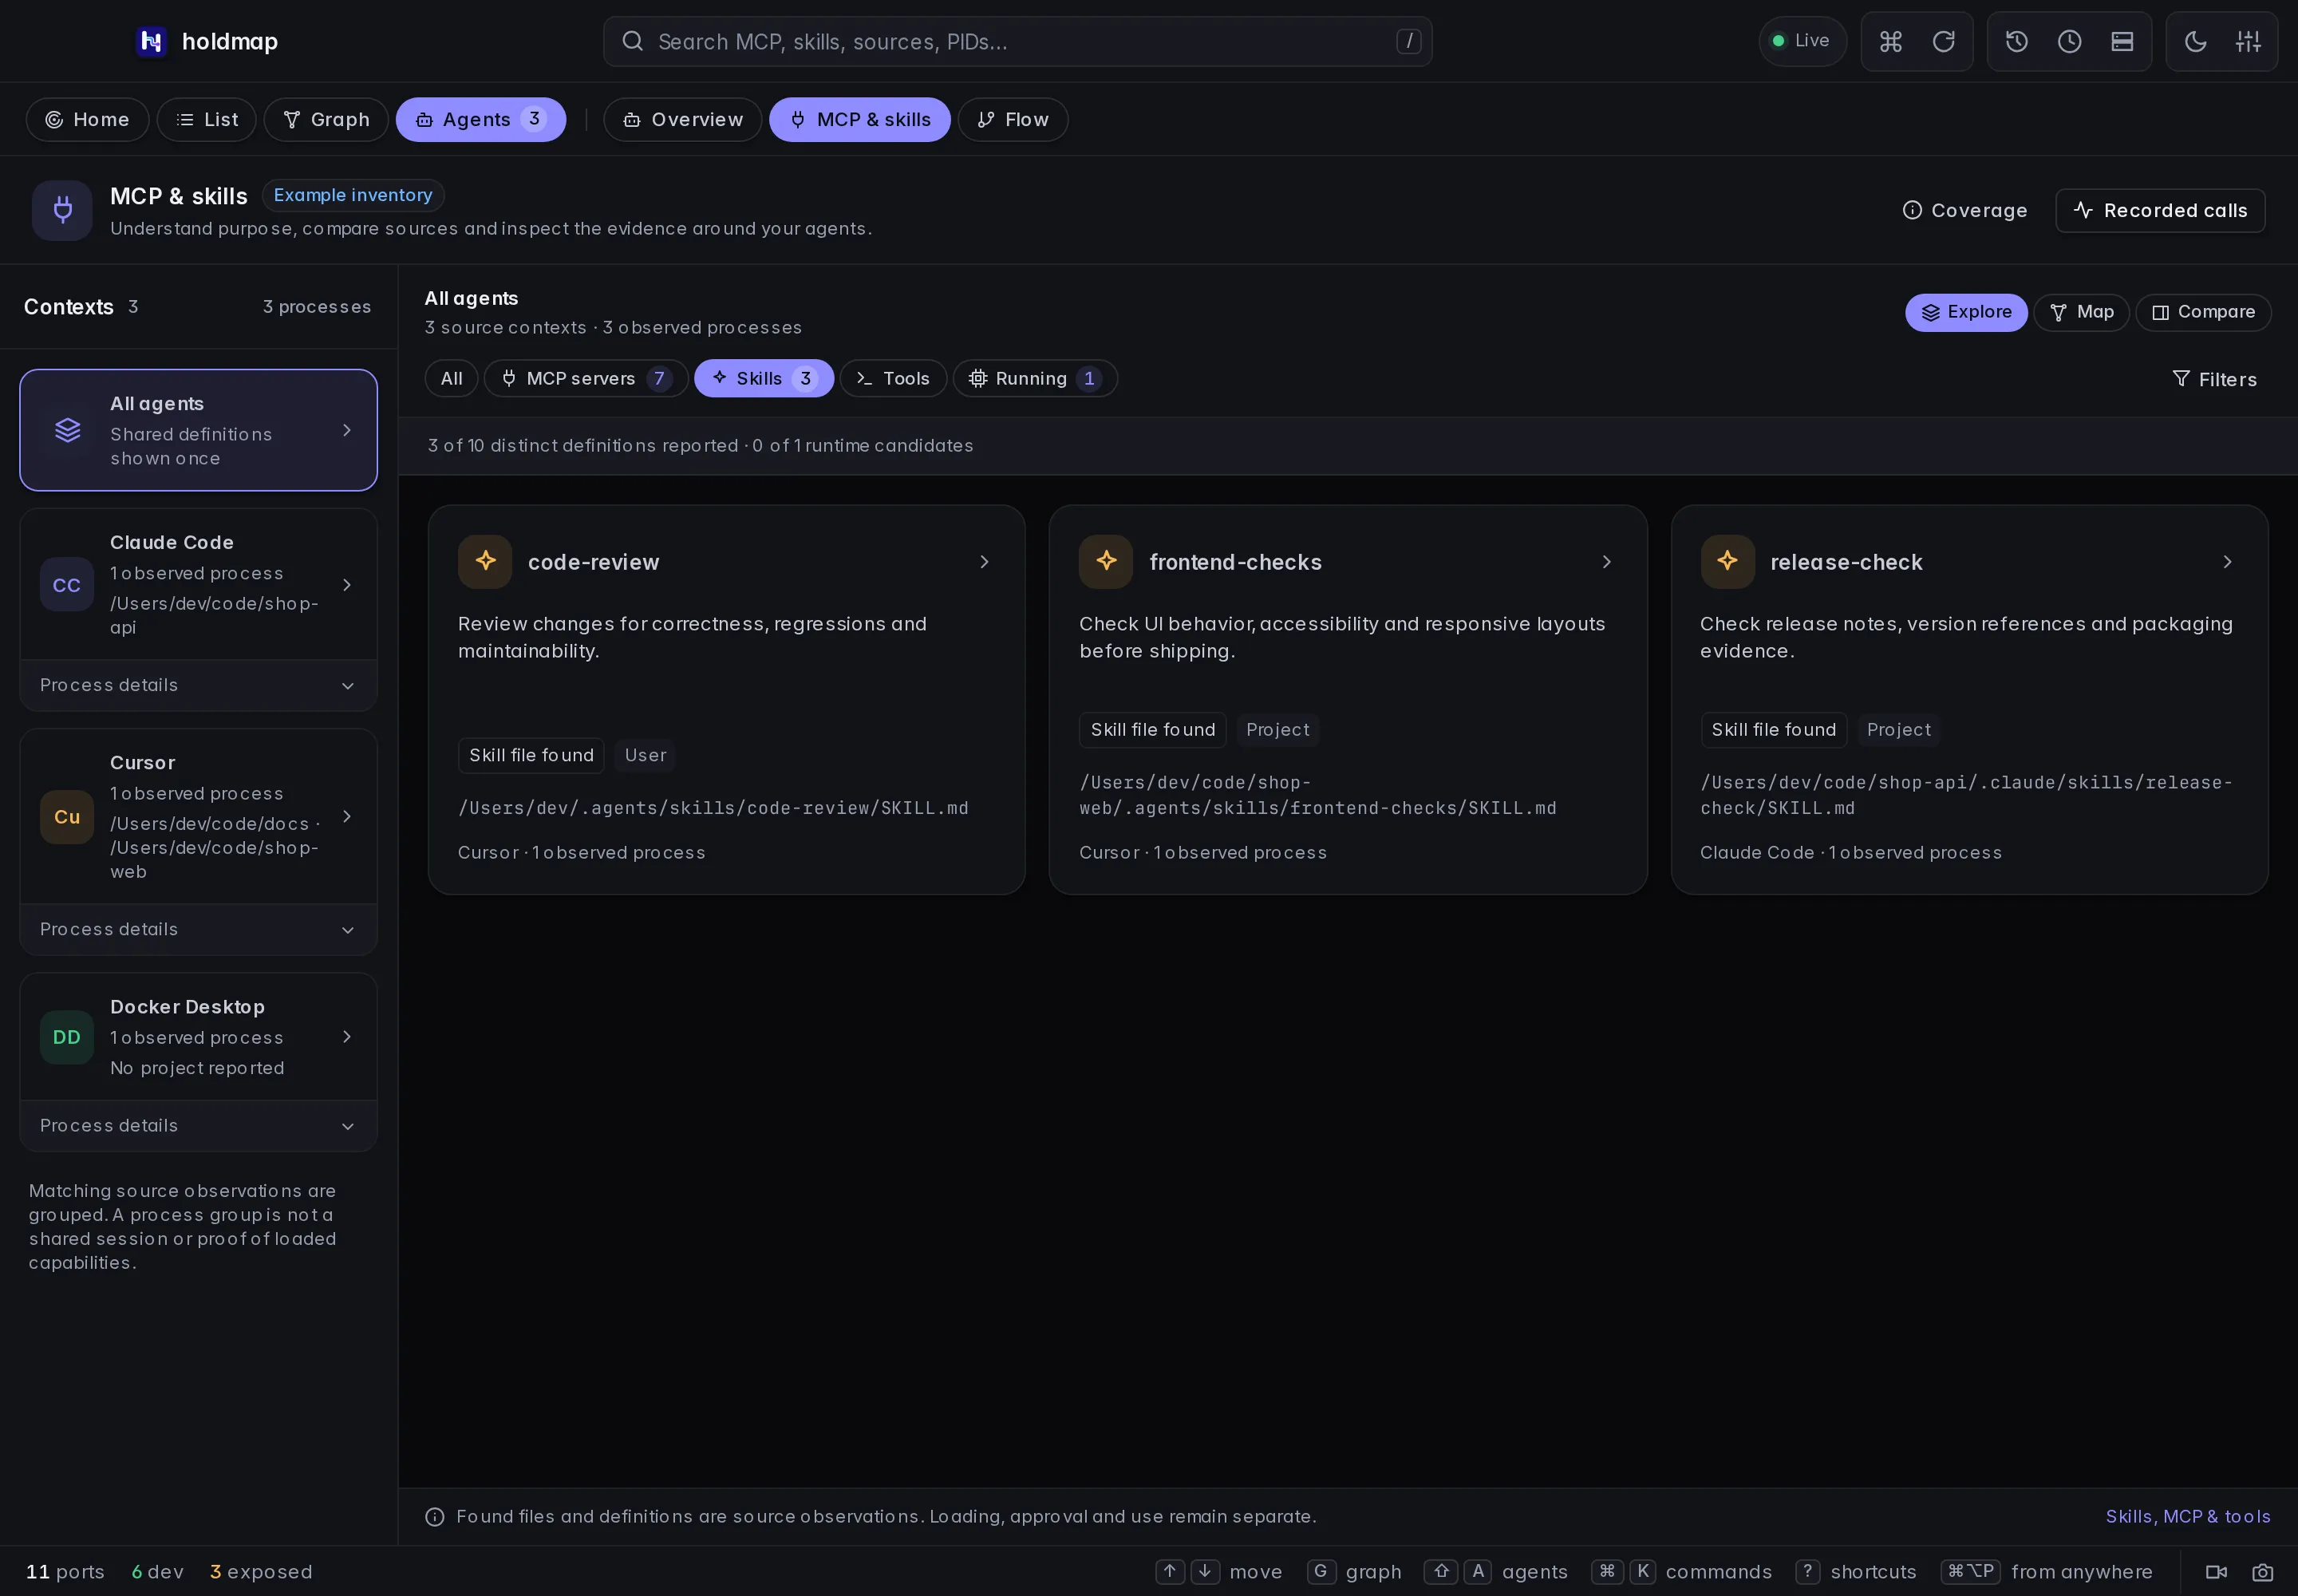Click the layers icon in All agents card
Screen dimensions: 2298x1596
pos(67,430)
